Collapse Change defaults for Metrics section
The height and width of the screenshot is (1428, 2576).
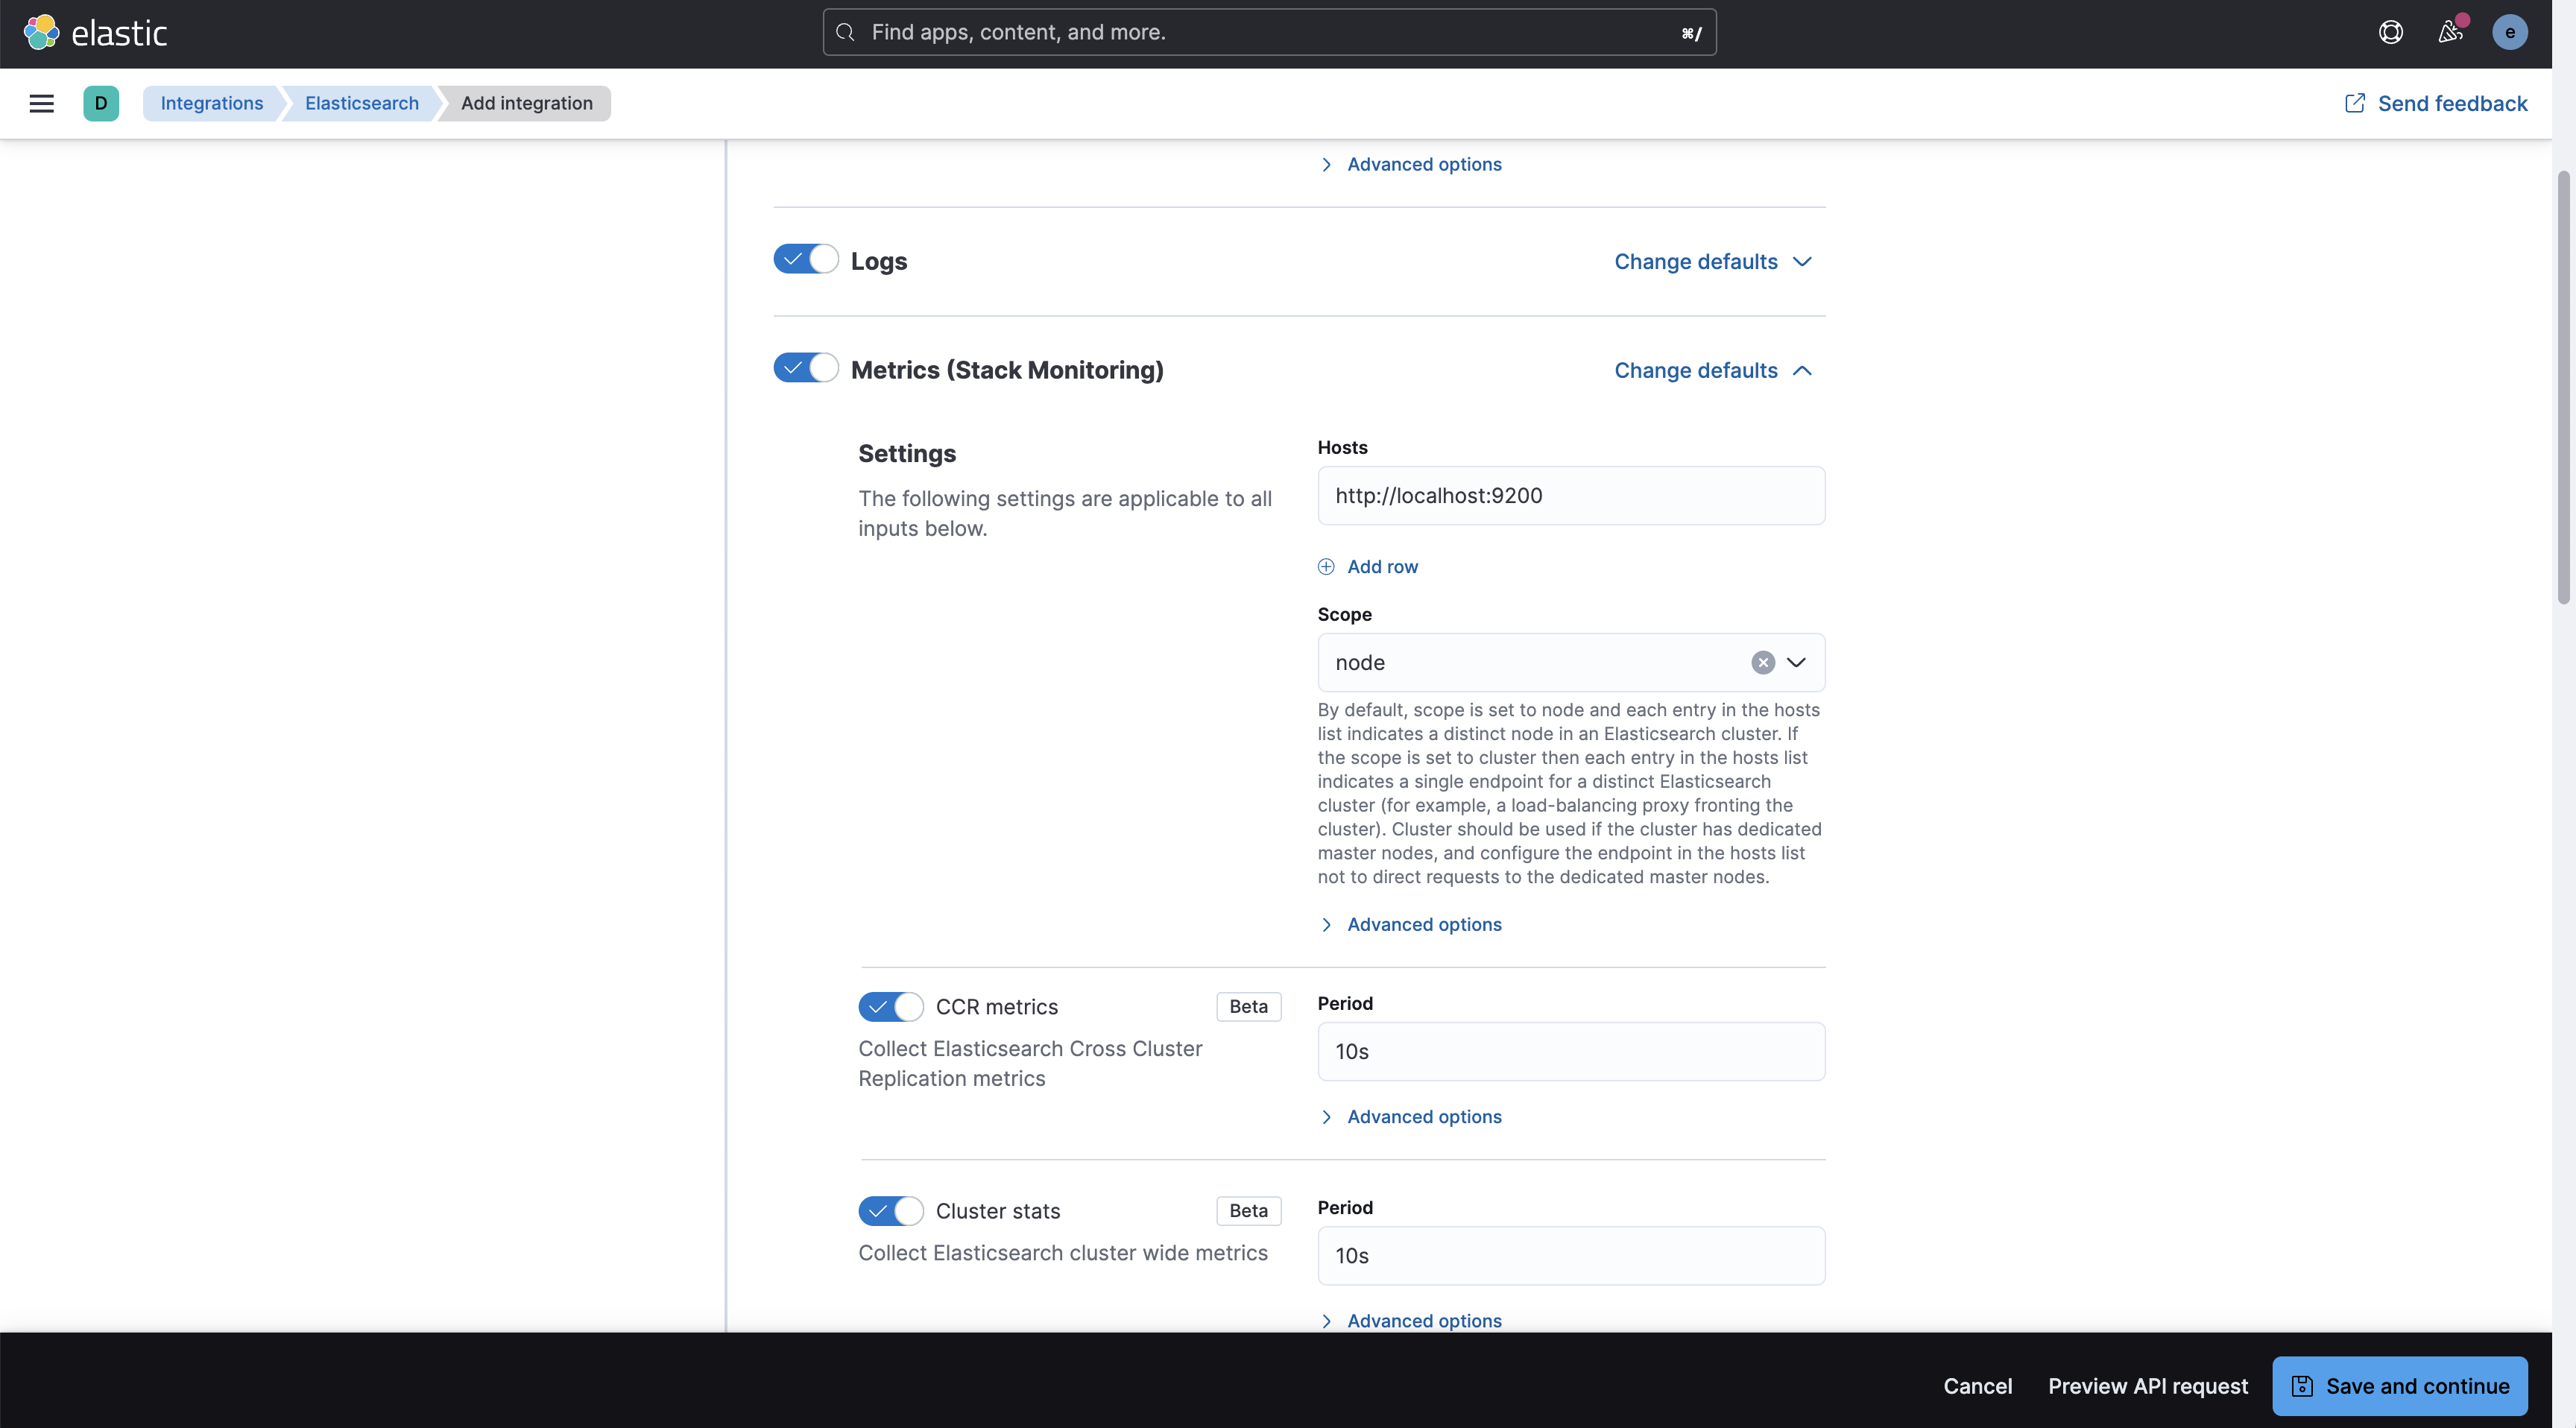[x=1712, y=370]
